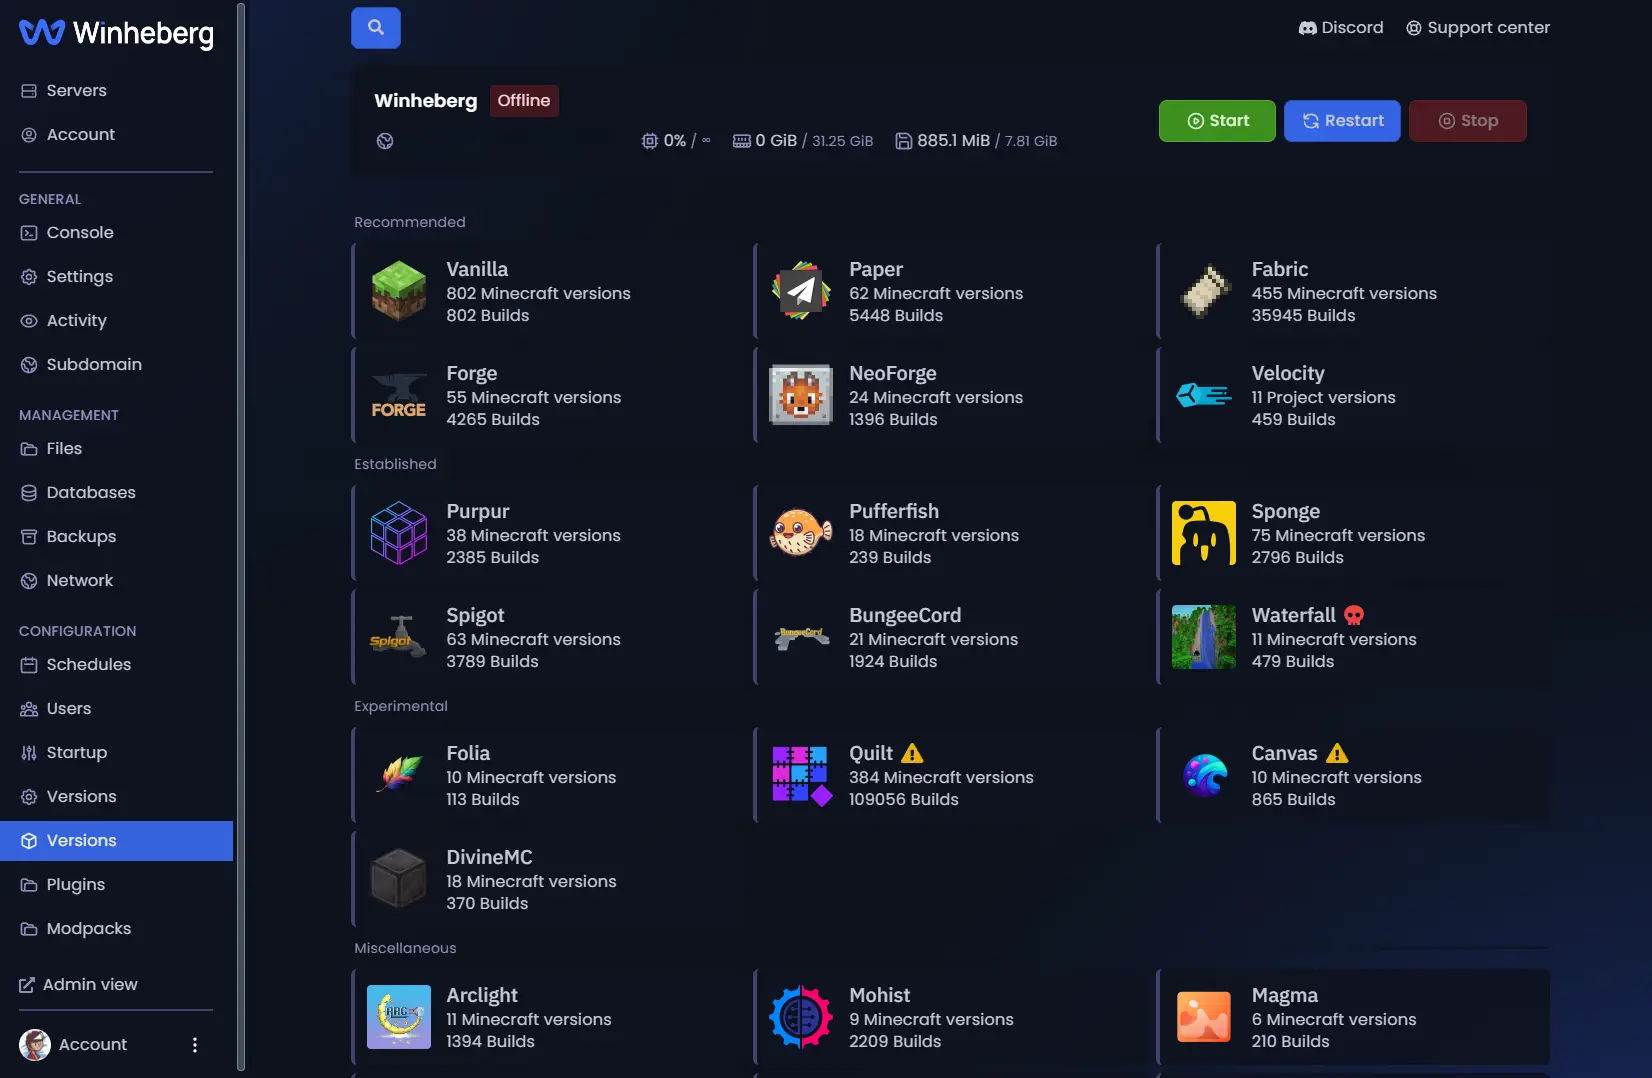Click the Quilt yellow warning triangle

coord(912,753)
